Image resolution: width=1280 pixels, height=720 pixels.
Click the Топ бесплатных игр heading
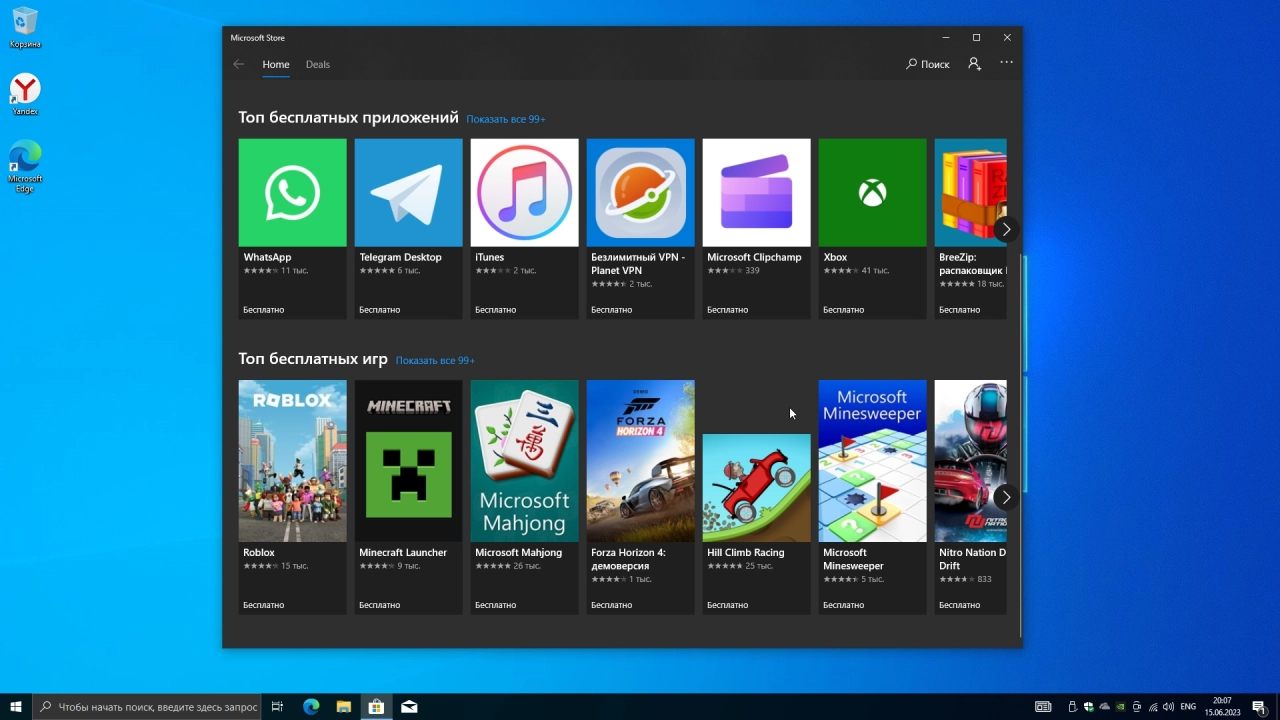click(x=313, y=358)
